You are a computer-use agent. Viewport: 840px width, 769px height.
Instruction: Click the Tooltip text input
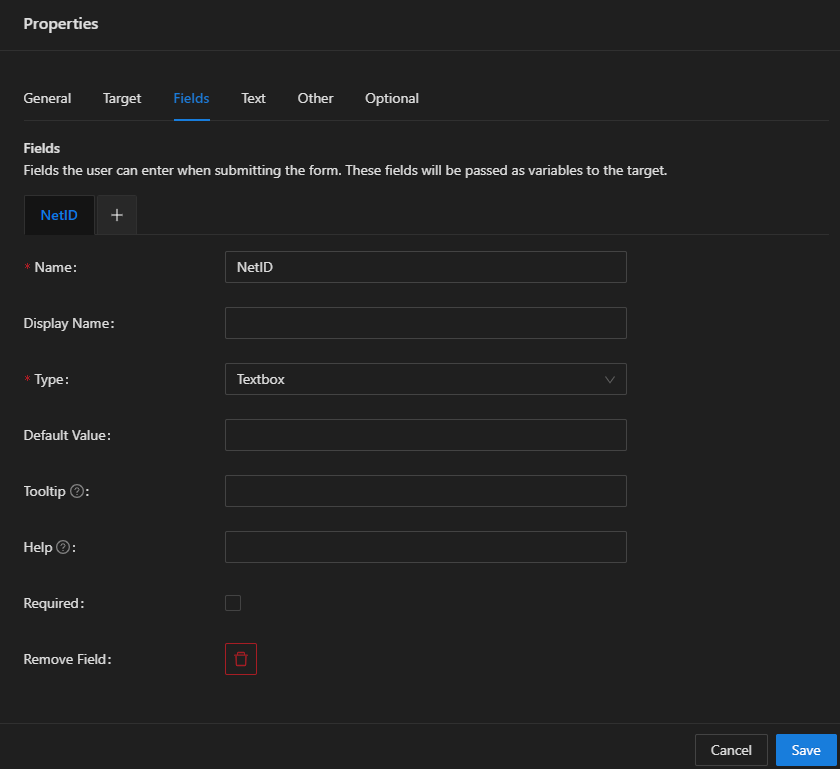tap(425, 491)
